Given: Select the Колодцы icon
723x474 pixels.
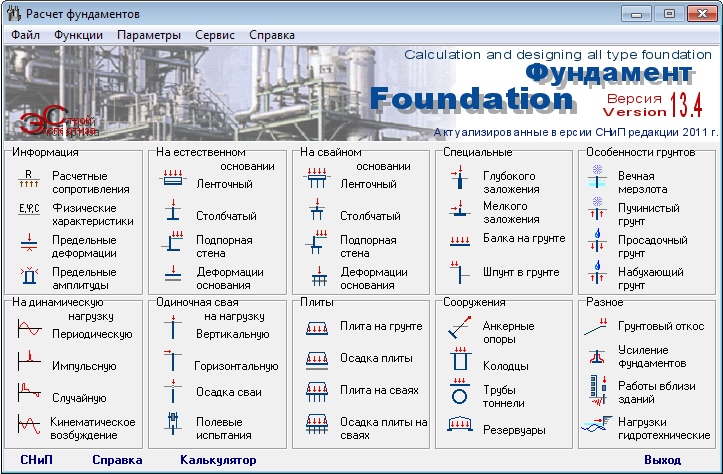Looking at the screenshot, I should coord(460,359).
